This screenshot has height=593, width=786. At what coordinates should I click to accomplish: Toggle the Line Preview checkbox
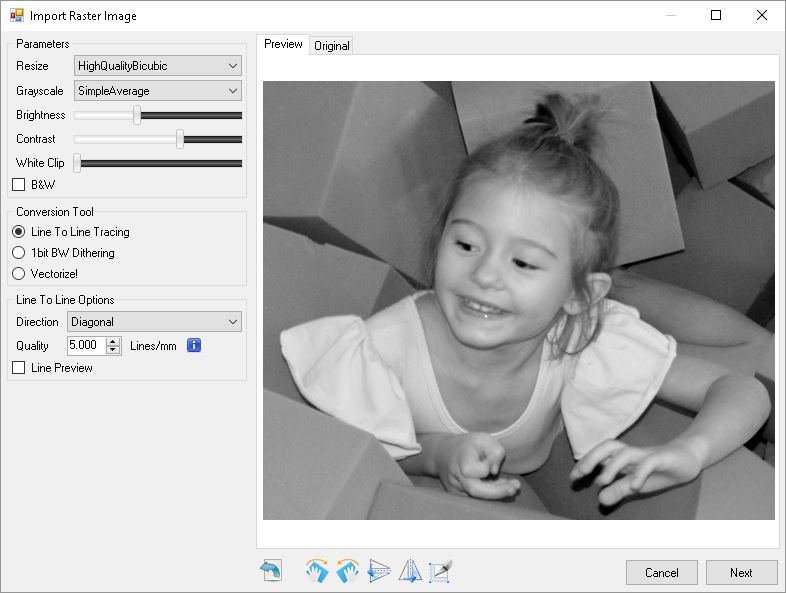pos(18,368)
